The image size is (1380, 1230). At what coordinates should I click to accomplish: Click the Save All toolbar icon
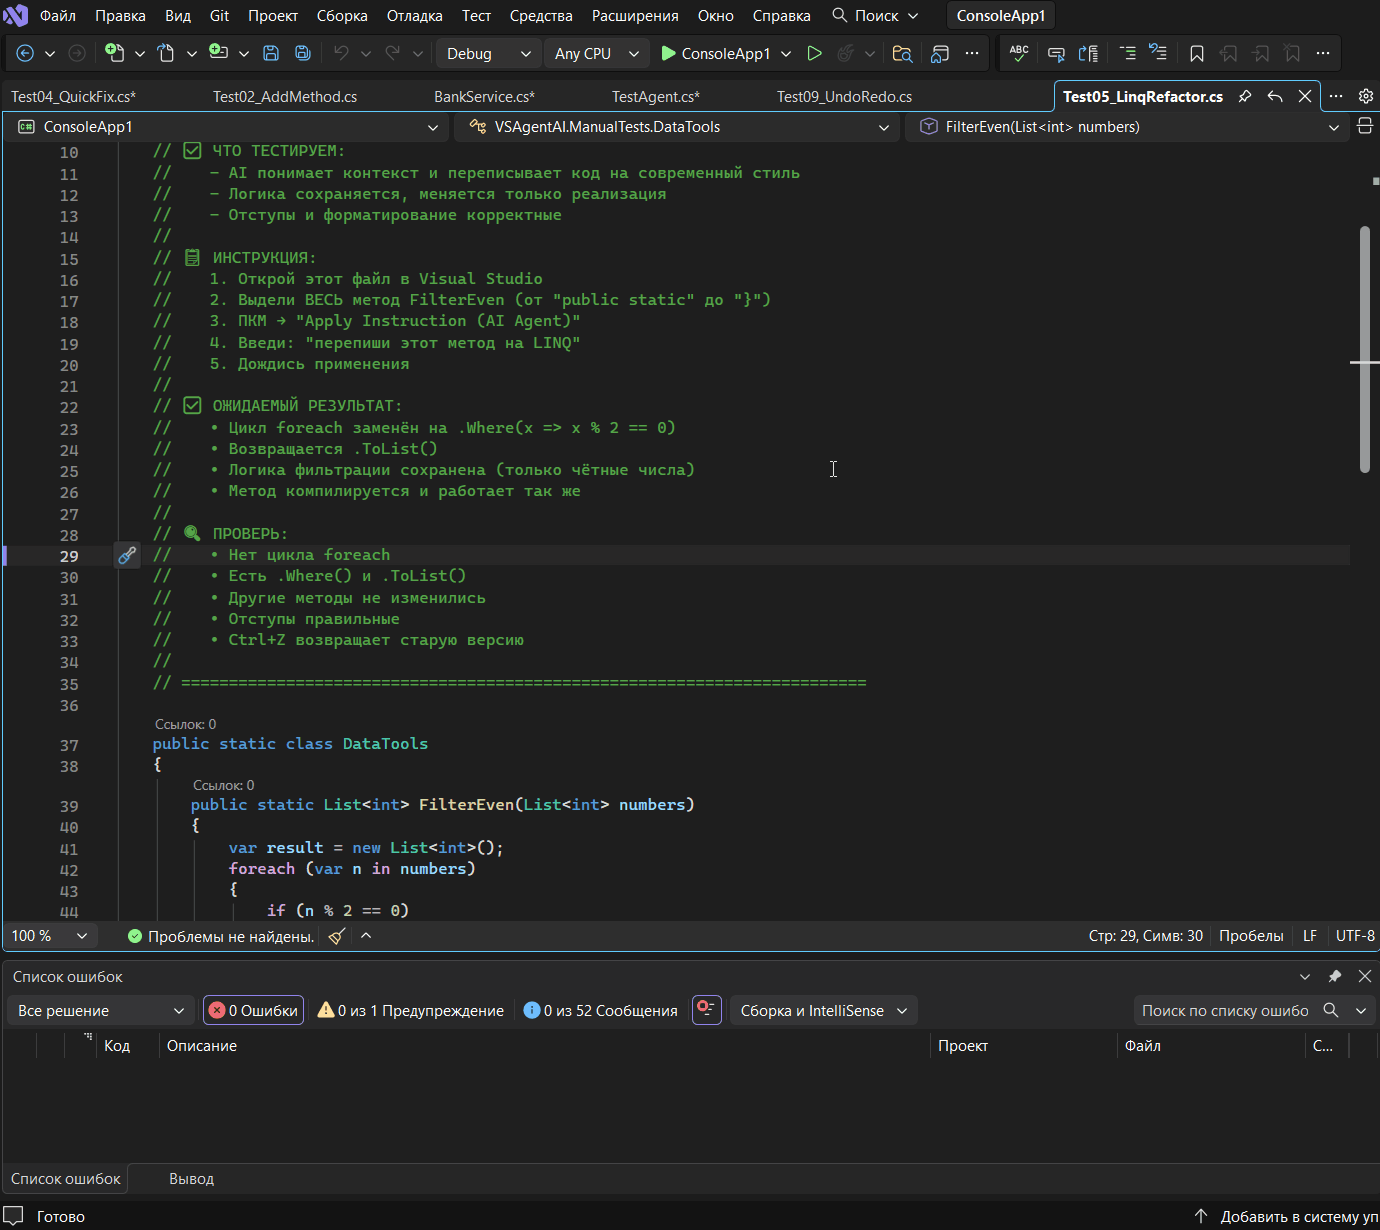pyautogui.click(x=302, y=53)
